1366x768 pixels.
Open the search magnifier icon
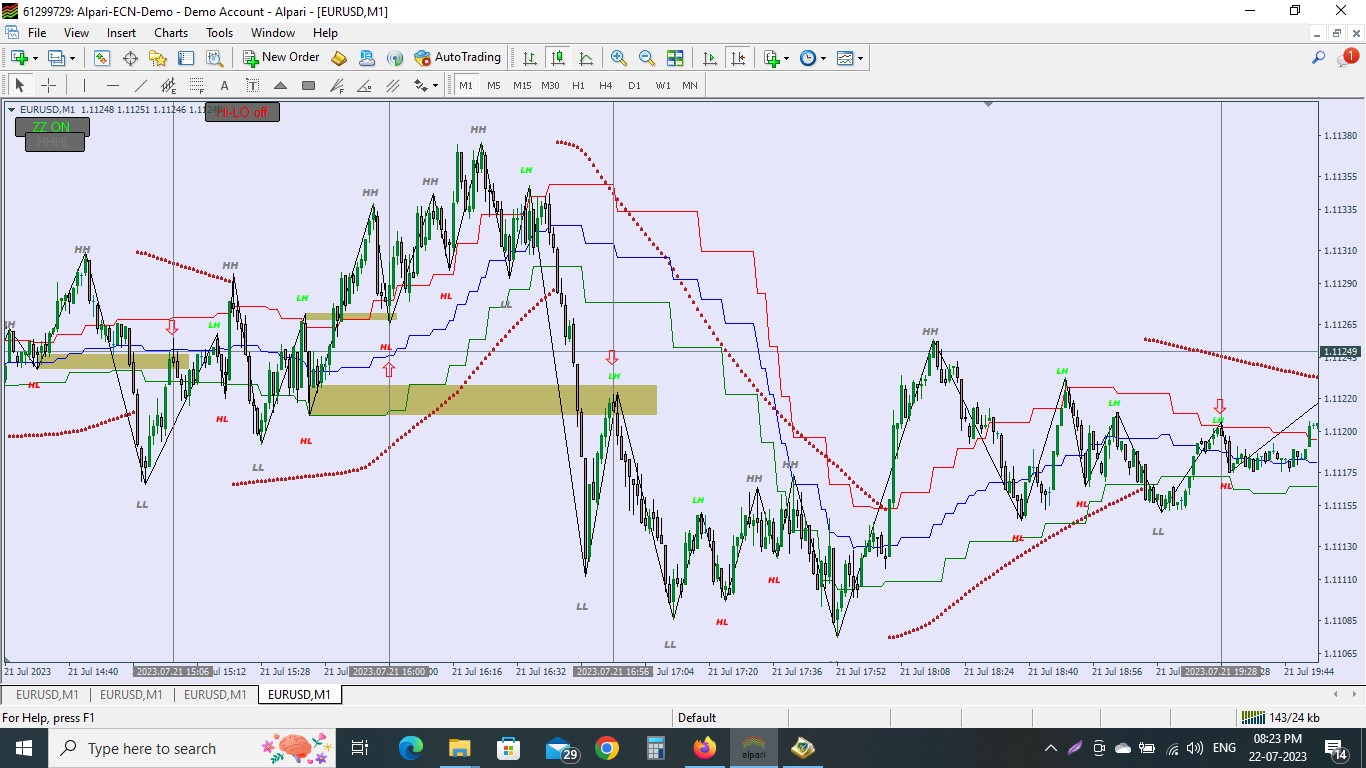(1319, 58)
